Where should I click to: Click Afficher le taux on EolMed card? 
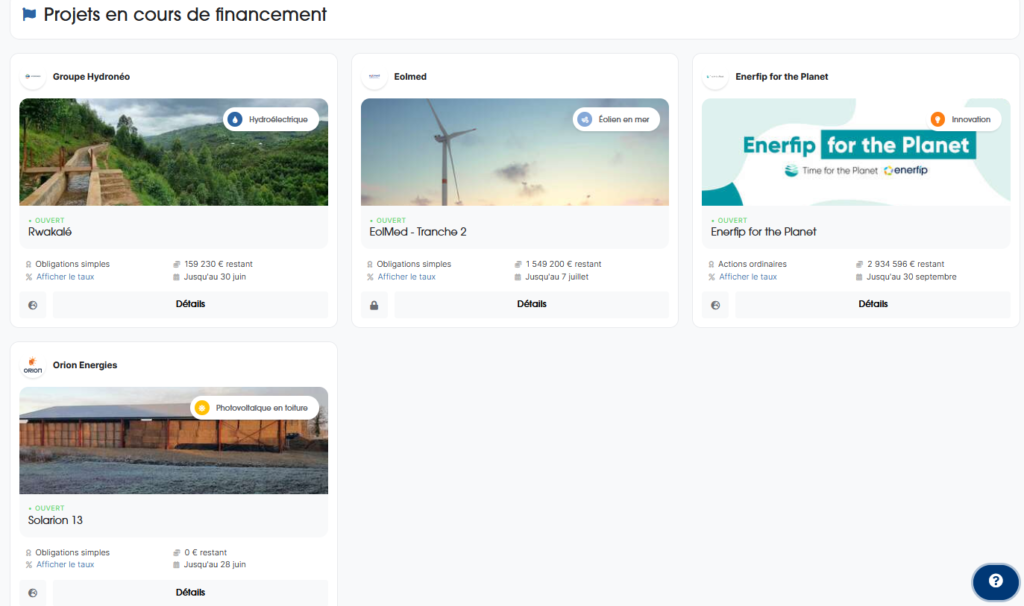click(x=406, y=277)
